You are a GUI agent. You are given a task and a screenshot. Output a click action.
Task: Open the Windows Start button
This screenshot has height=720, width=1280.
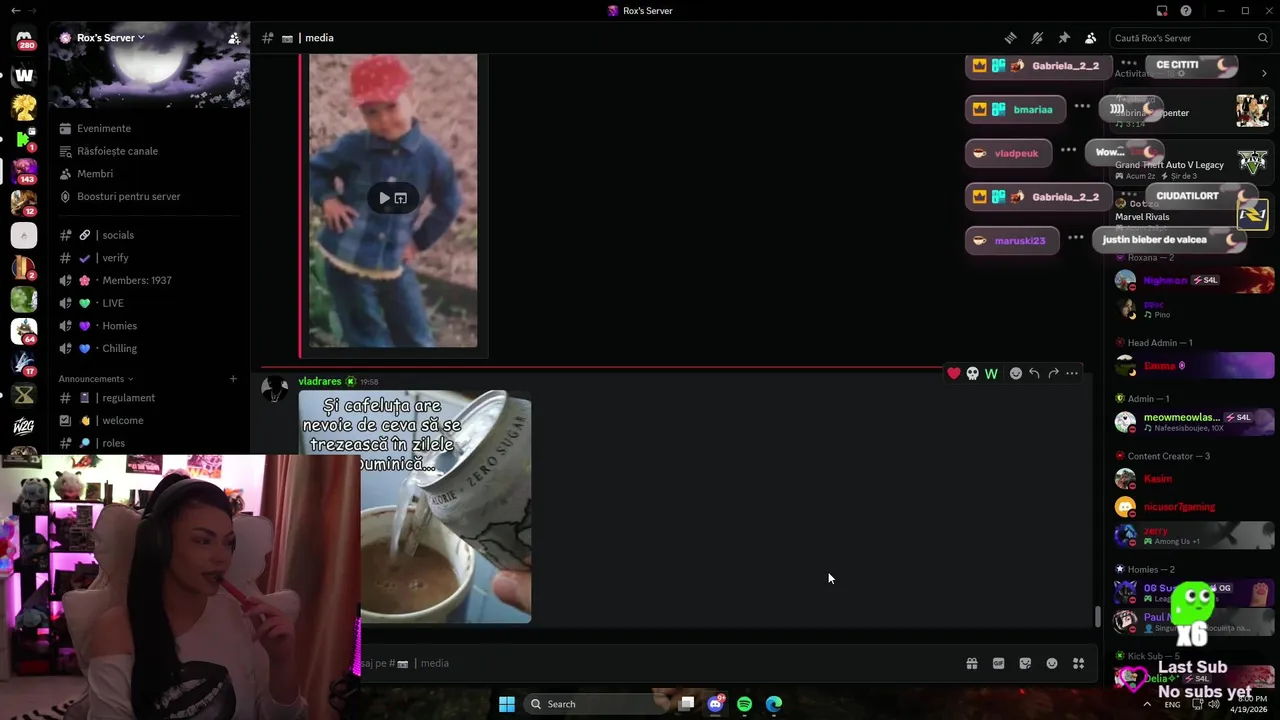pyautogui.click(x=507, y=704)
